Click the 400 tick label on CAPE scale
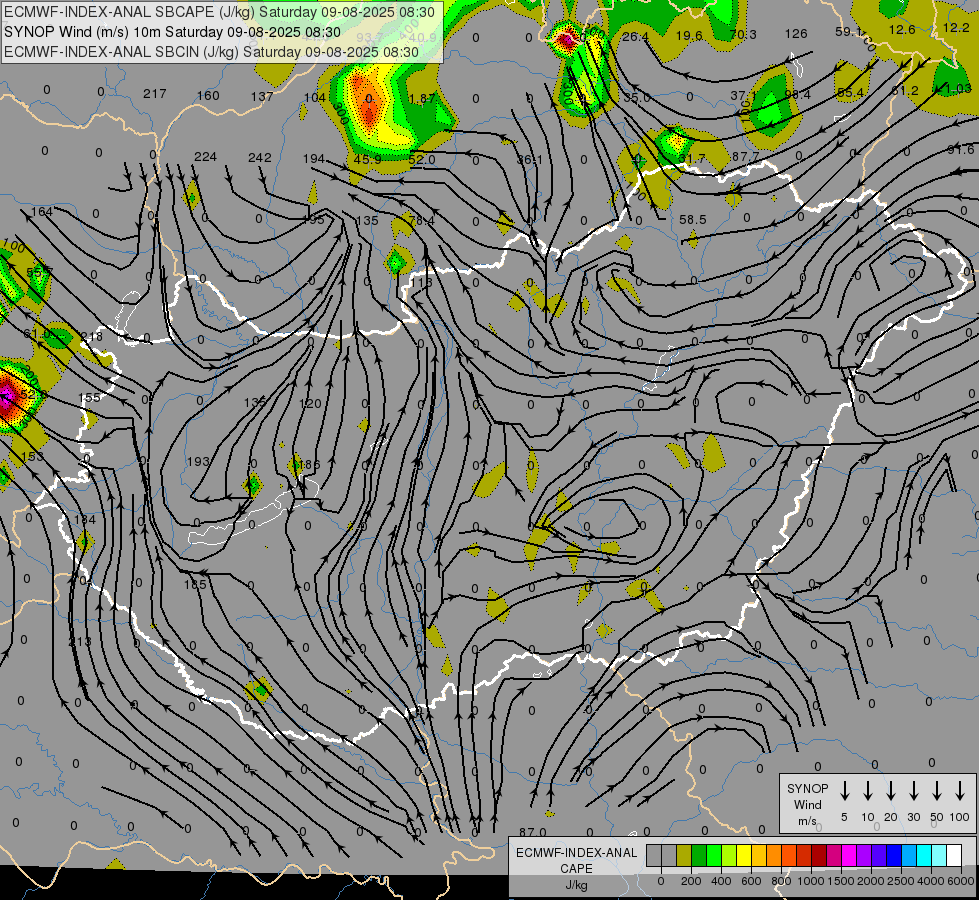979x900 pixels. coord(721,881)
